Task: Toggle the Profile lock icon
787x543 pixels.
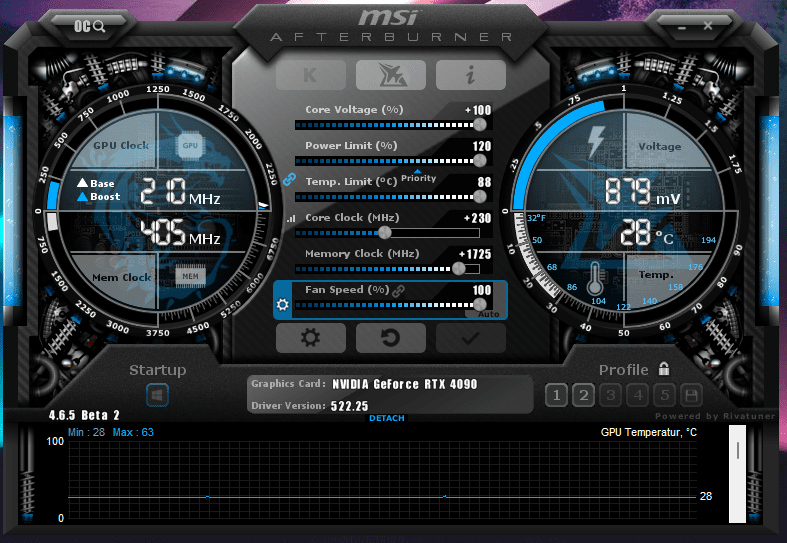Action: [664, 369]
